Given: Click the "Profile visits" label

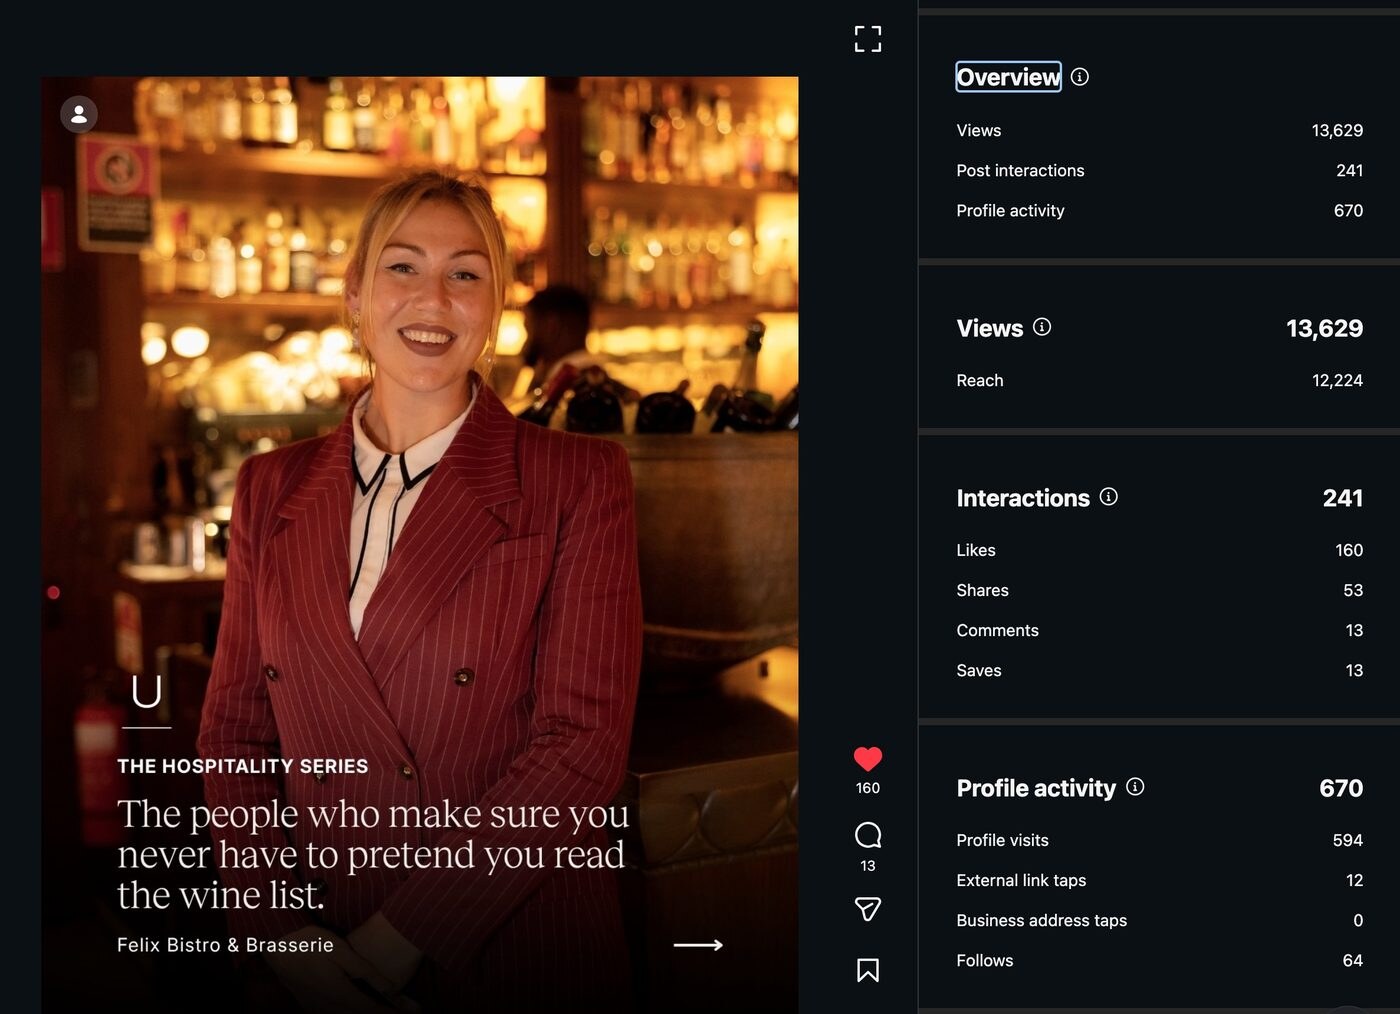Looking at the screenshot, I should tap(1002, 840).
